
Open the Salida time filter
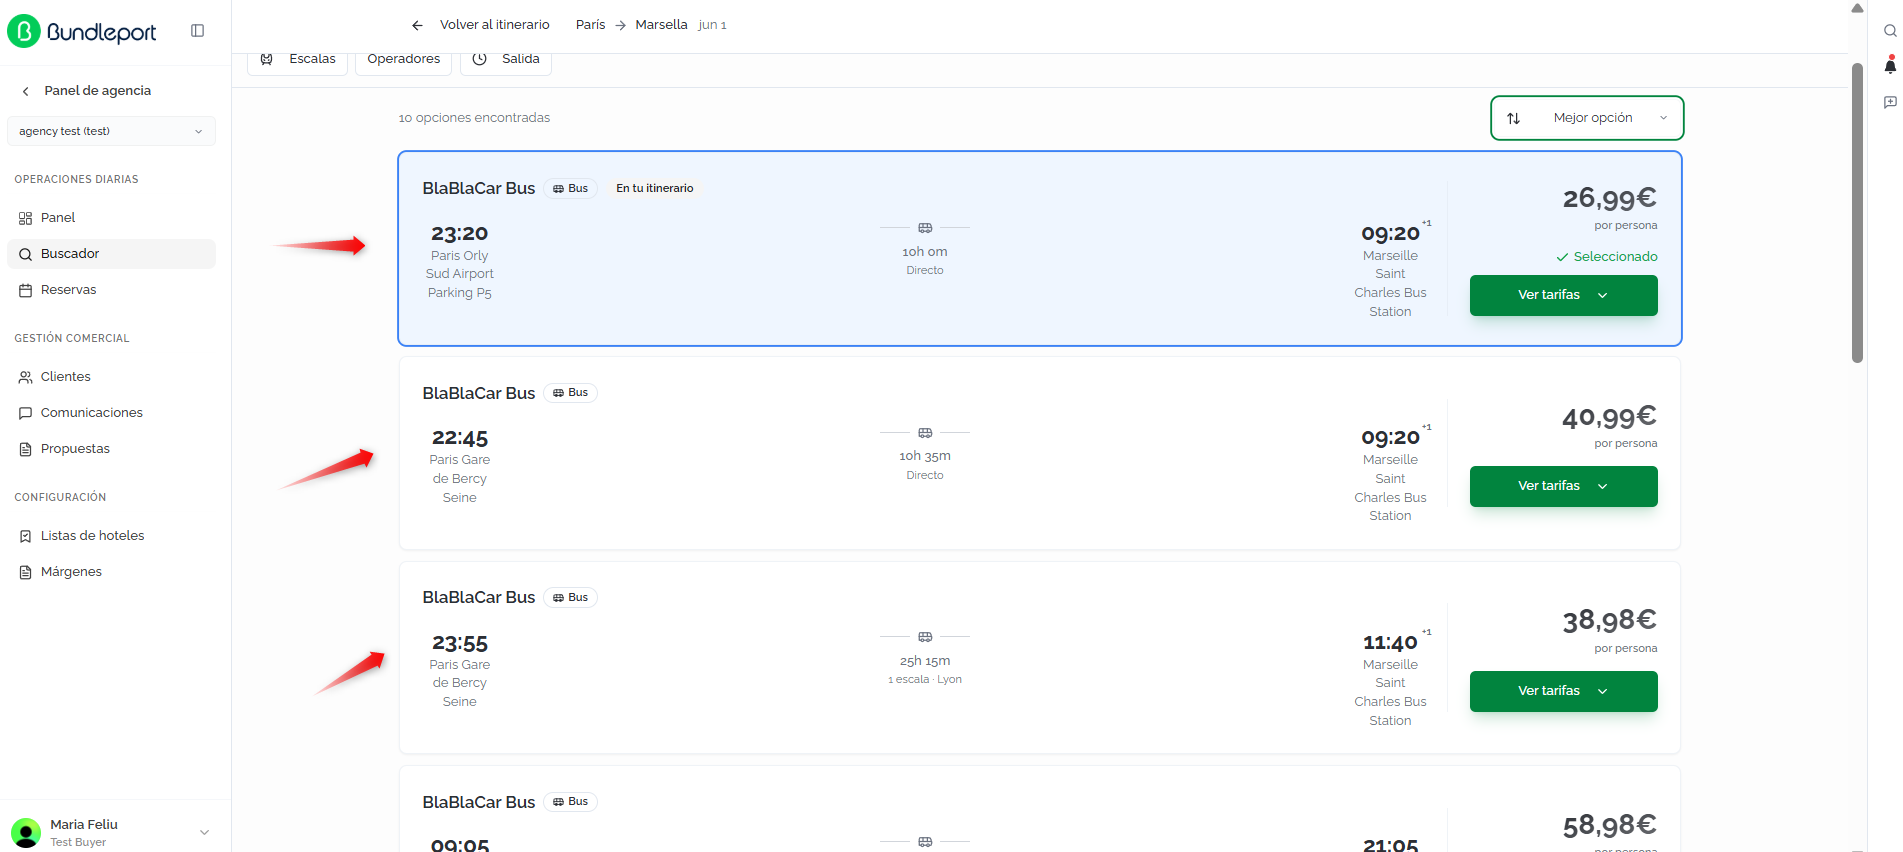point(506,60)
